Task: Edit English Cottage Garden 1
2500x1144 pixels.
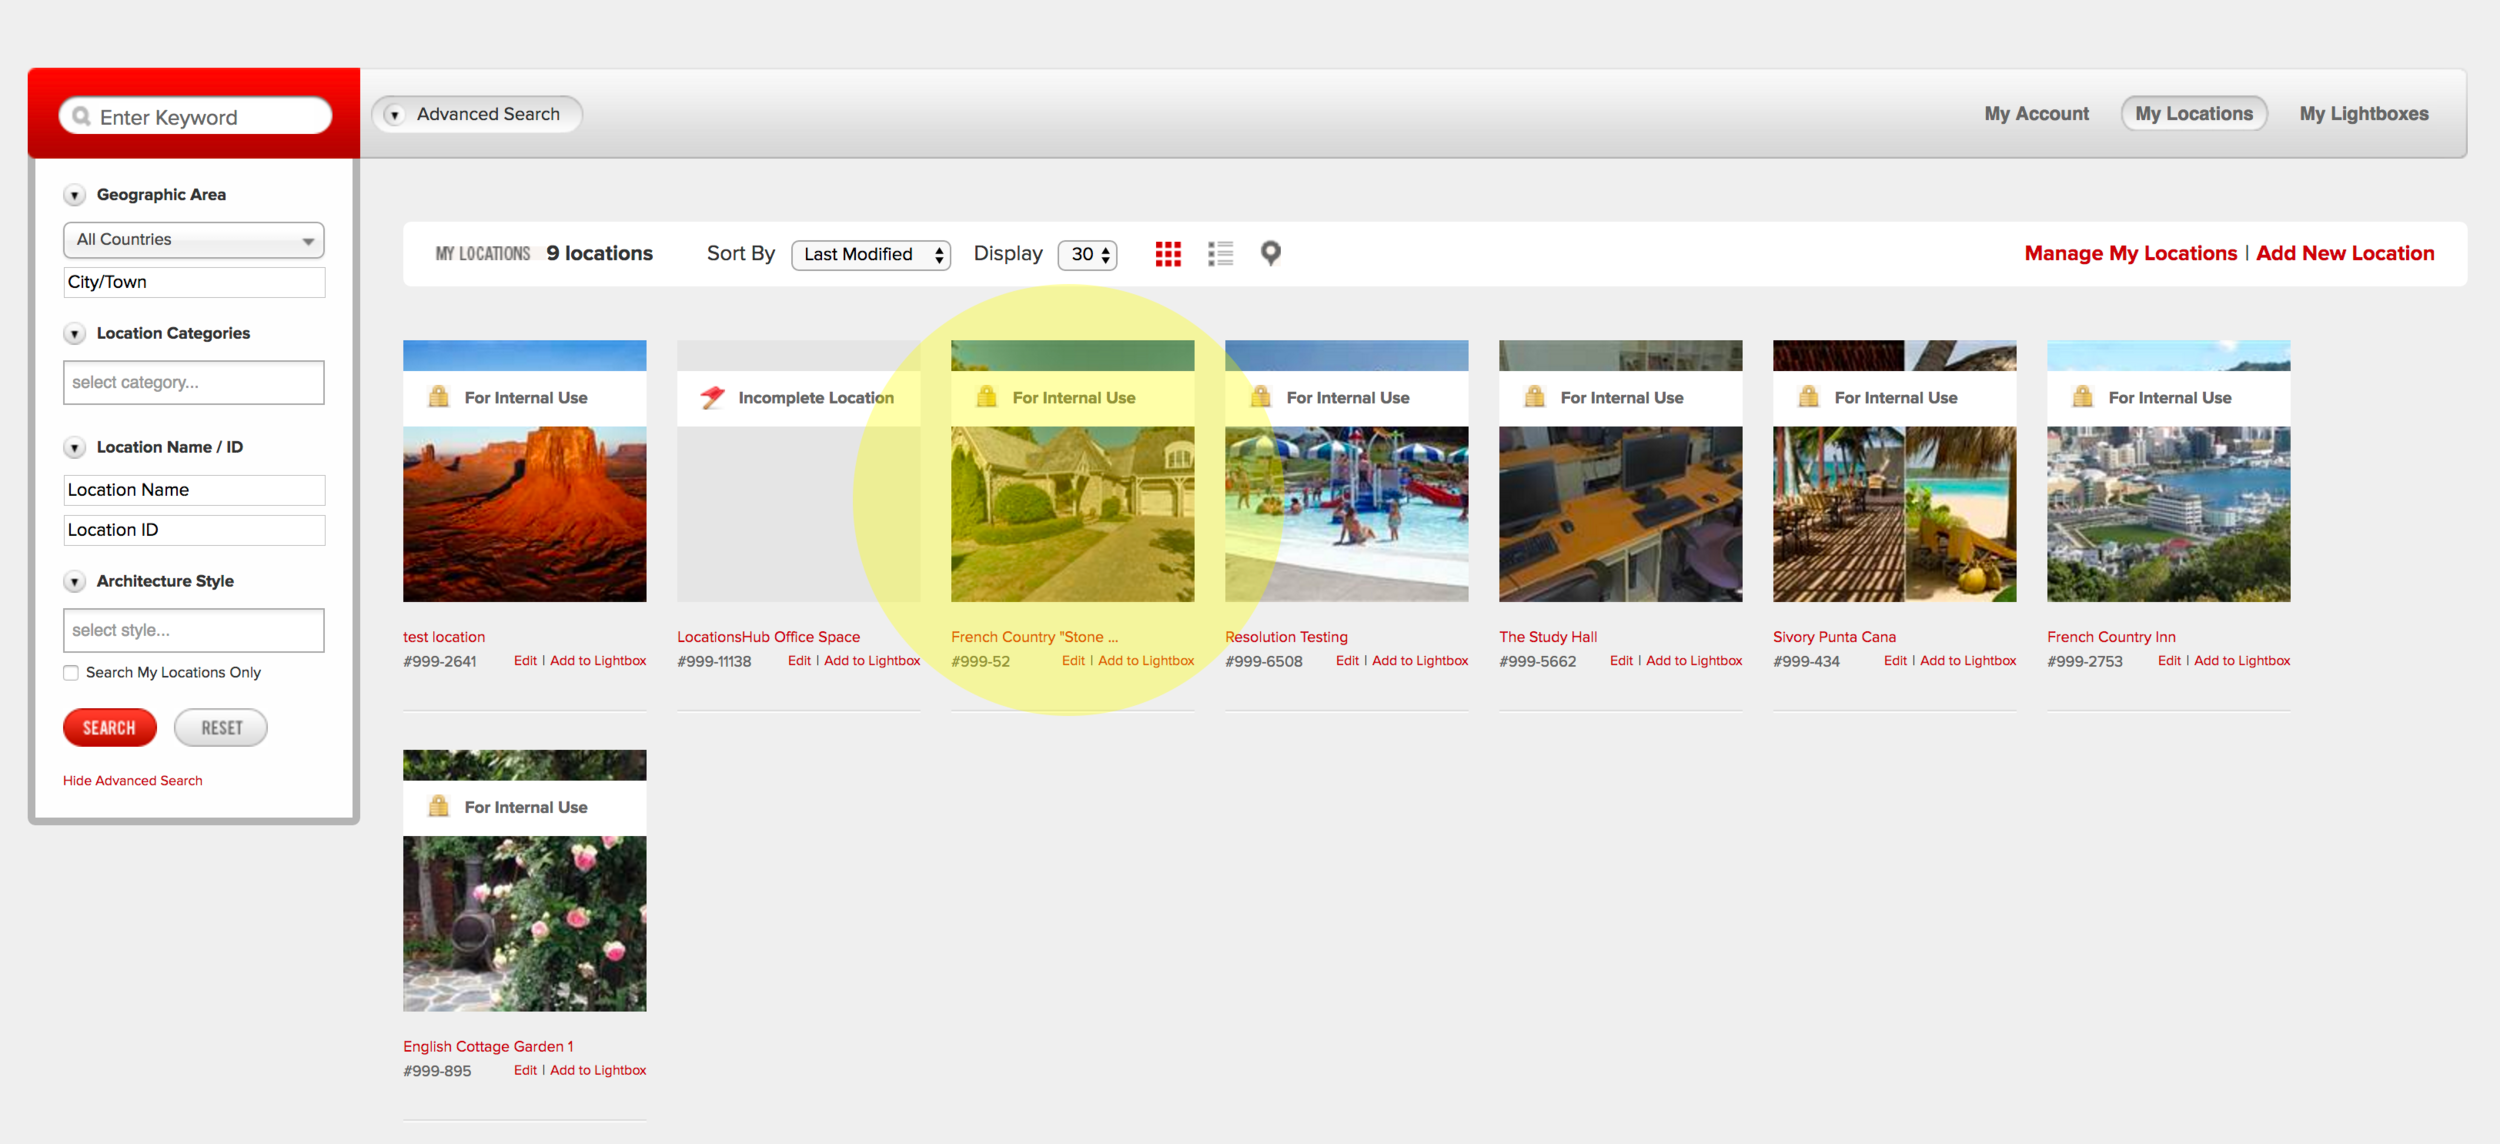Action: coord(525,1070)
